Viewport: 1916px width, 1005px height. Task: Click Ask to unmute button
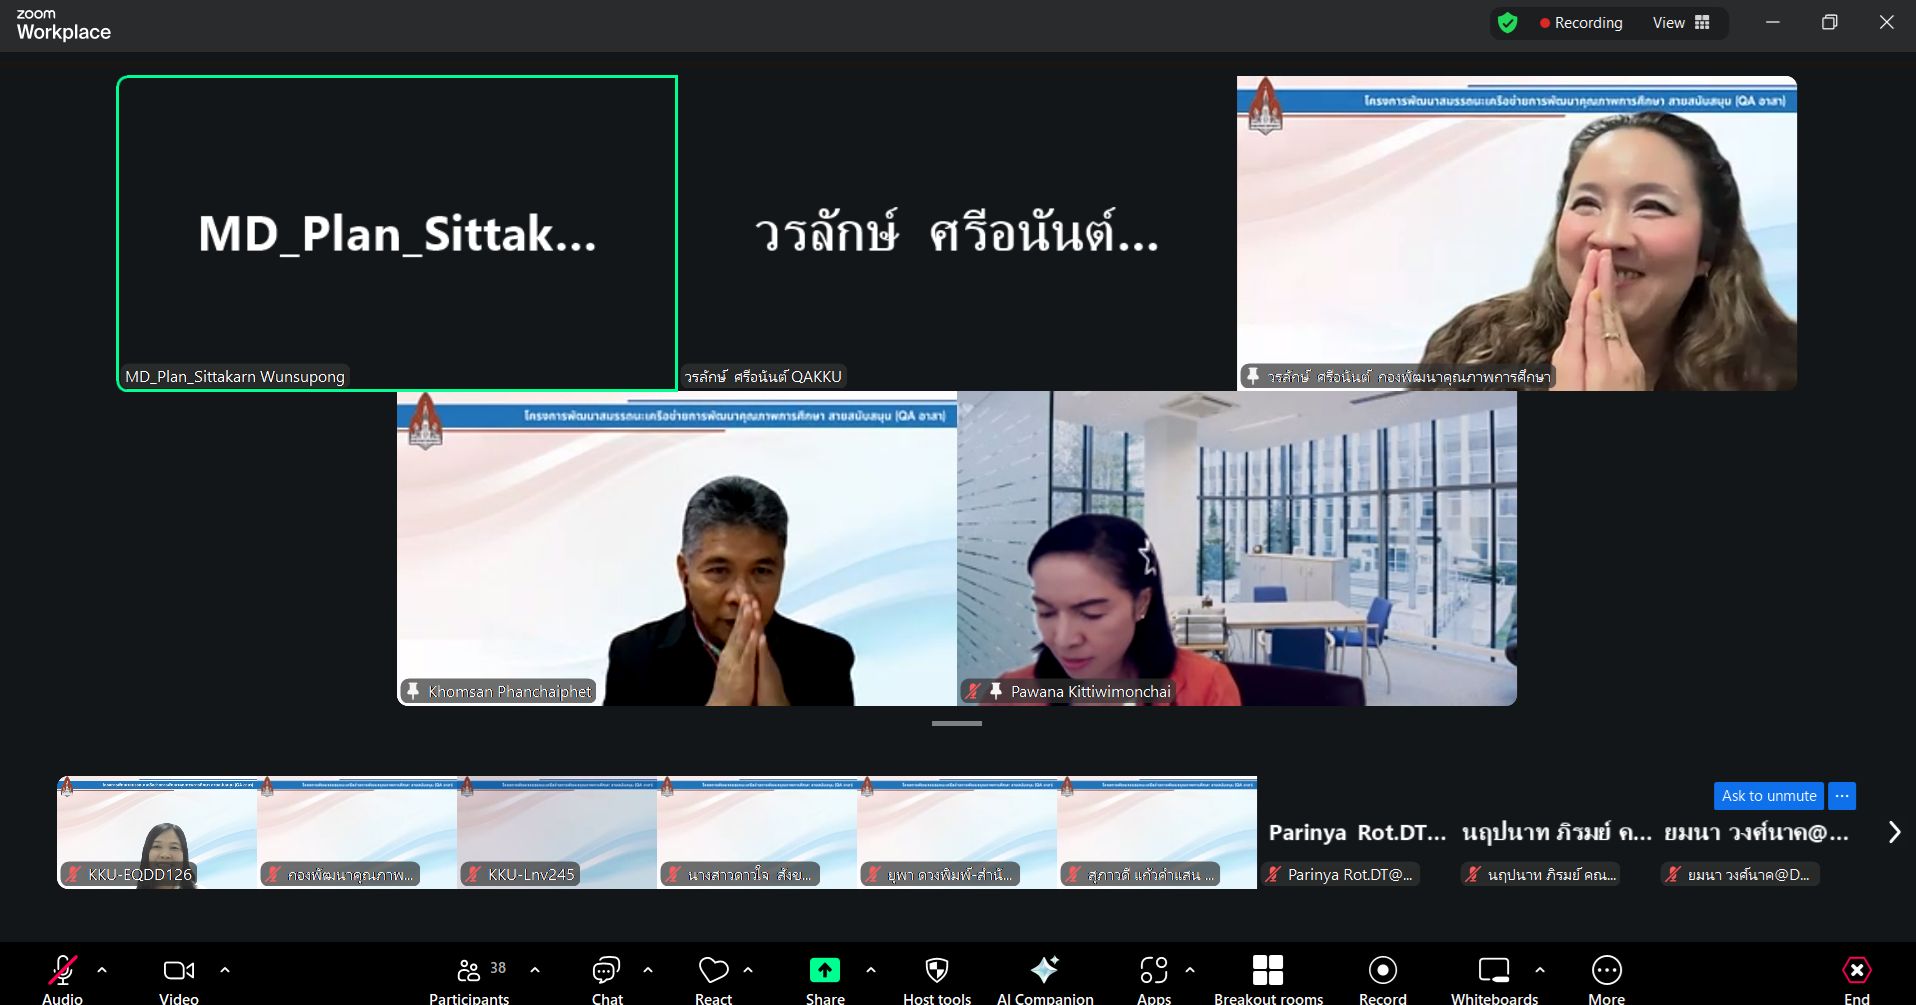click(x=1768, y=796)
